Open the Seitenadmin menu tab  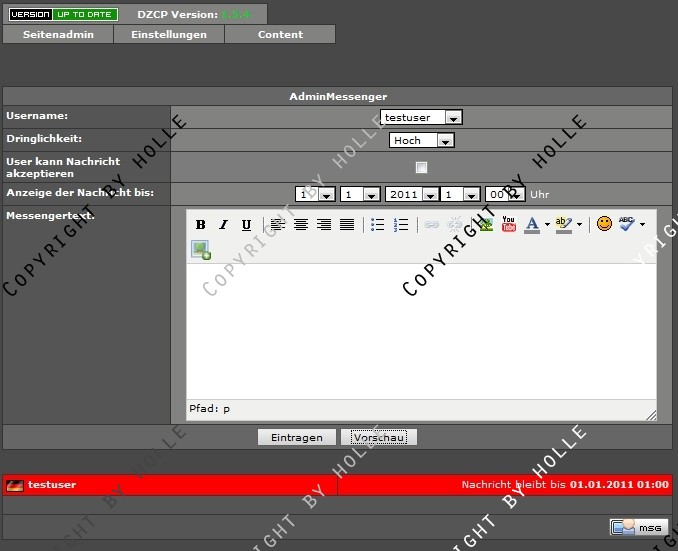(58, 34)
